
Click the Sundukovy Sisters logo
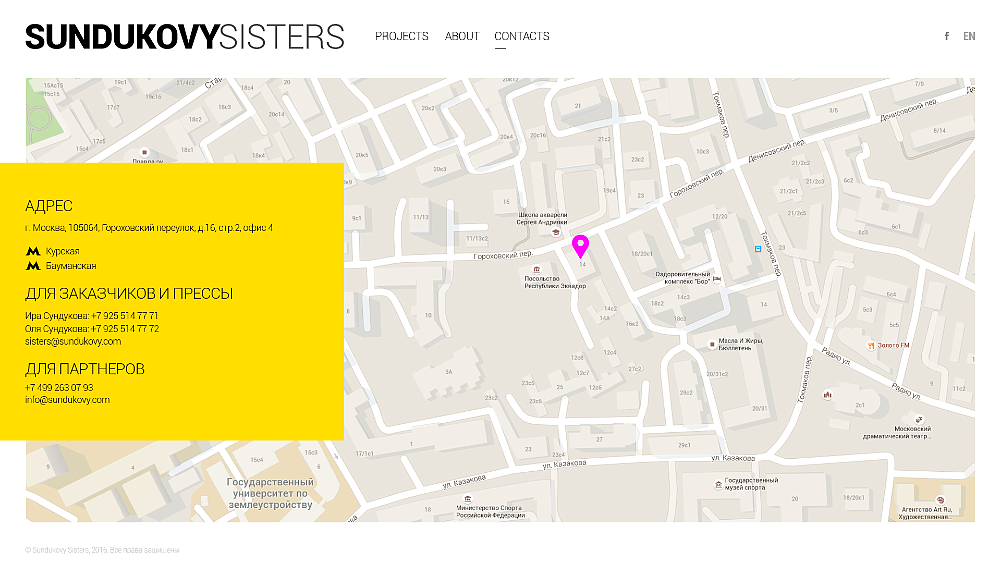185,37
